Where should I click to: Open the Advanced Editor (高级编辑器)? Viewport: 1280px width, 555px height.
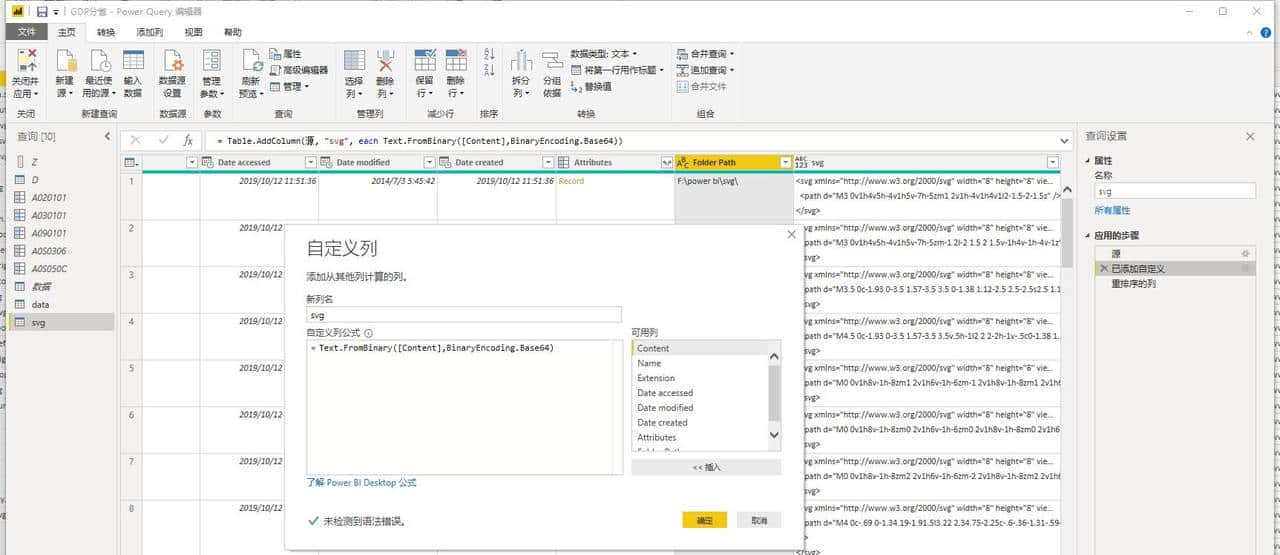(x=299, y=70)
